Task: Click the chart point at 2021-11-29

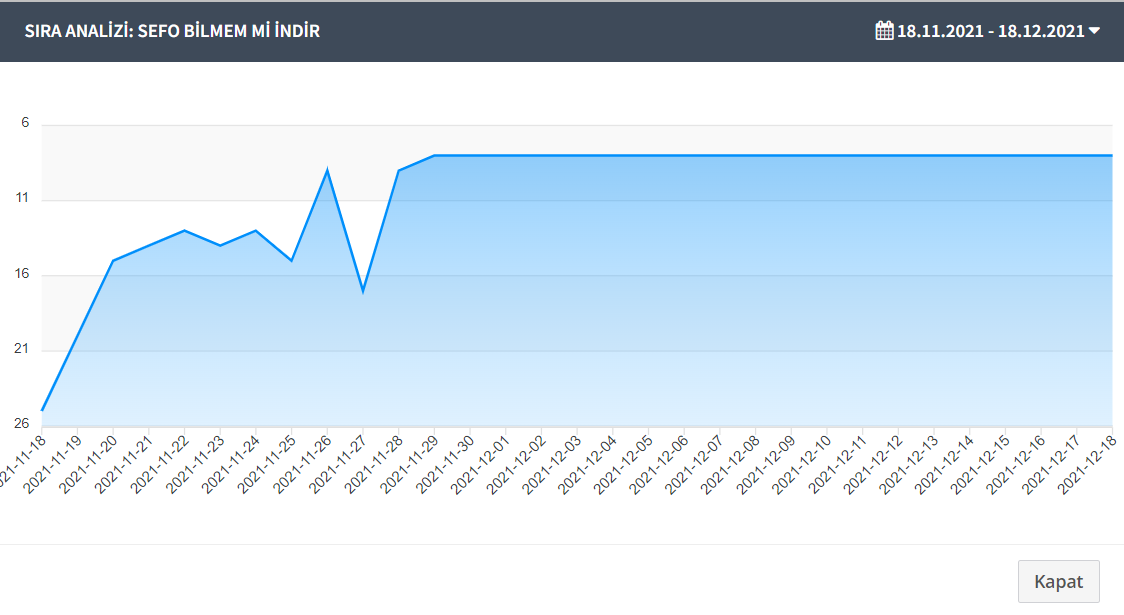Action: click(434, 155)
